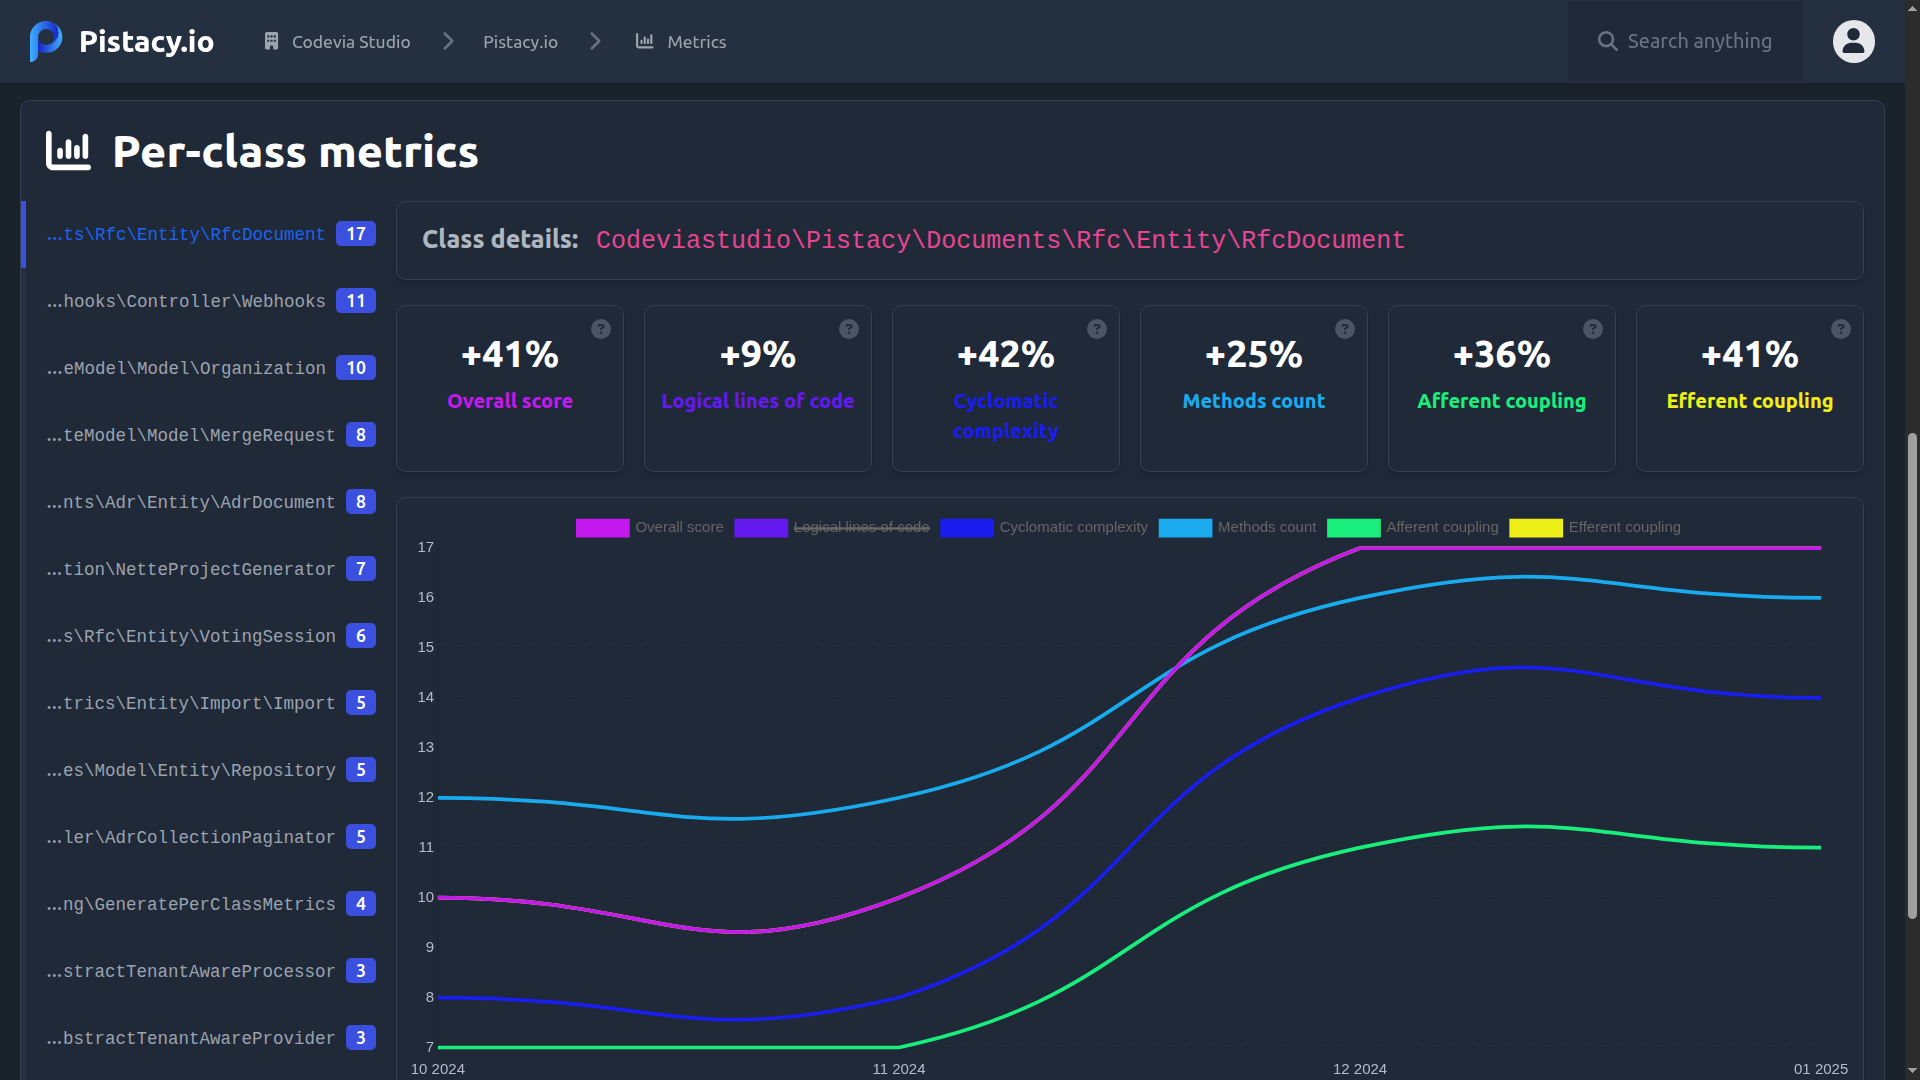Click the scrollbar up arrow
1920x1080 pixels.
pyautogui.click(x=1912, y=8)
